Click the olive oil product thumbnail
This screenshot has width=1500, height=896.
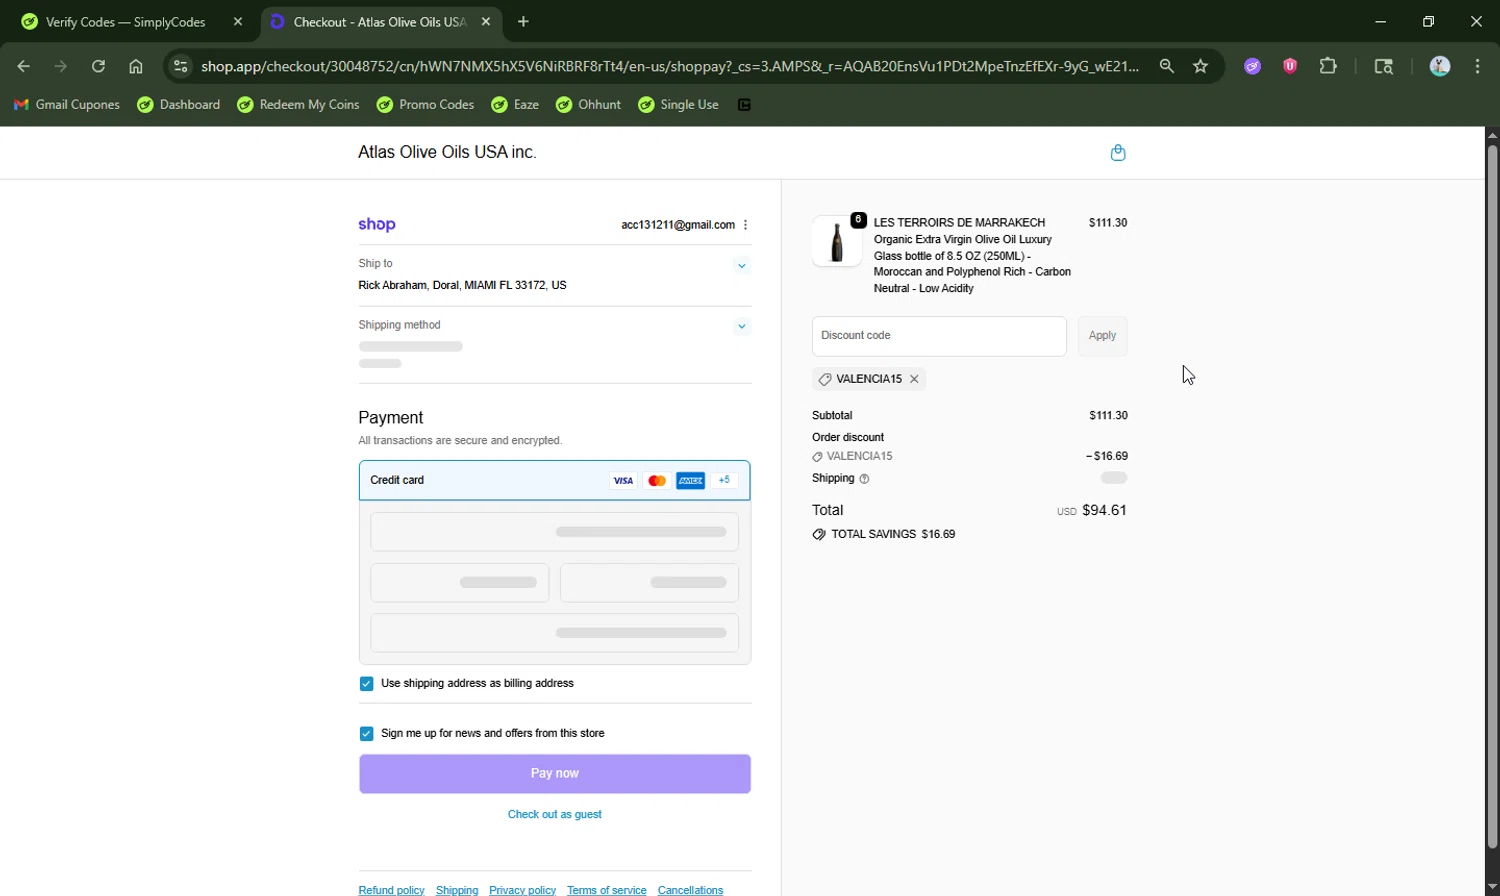[837, 241]
